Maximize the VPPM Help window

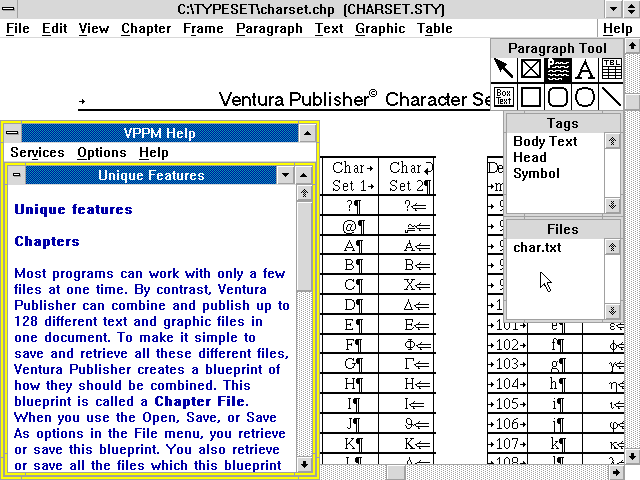point(307,133)
